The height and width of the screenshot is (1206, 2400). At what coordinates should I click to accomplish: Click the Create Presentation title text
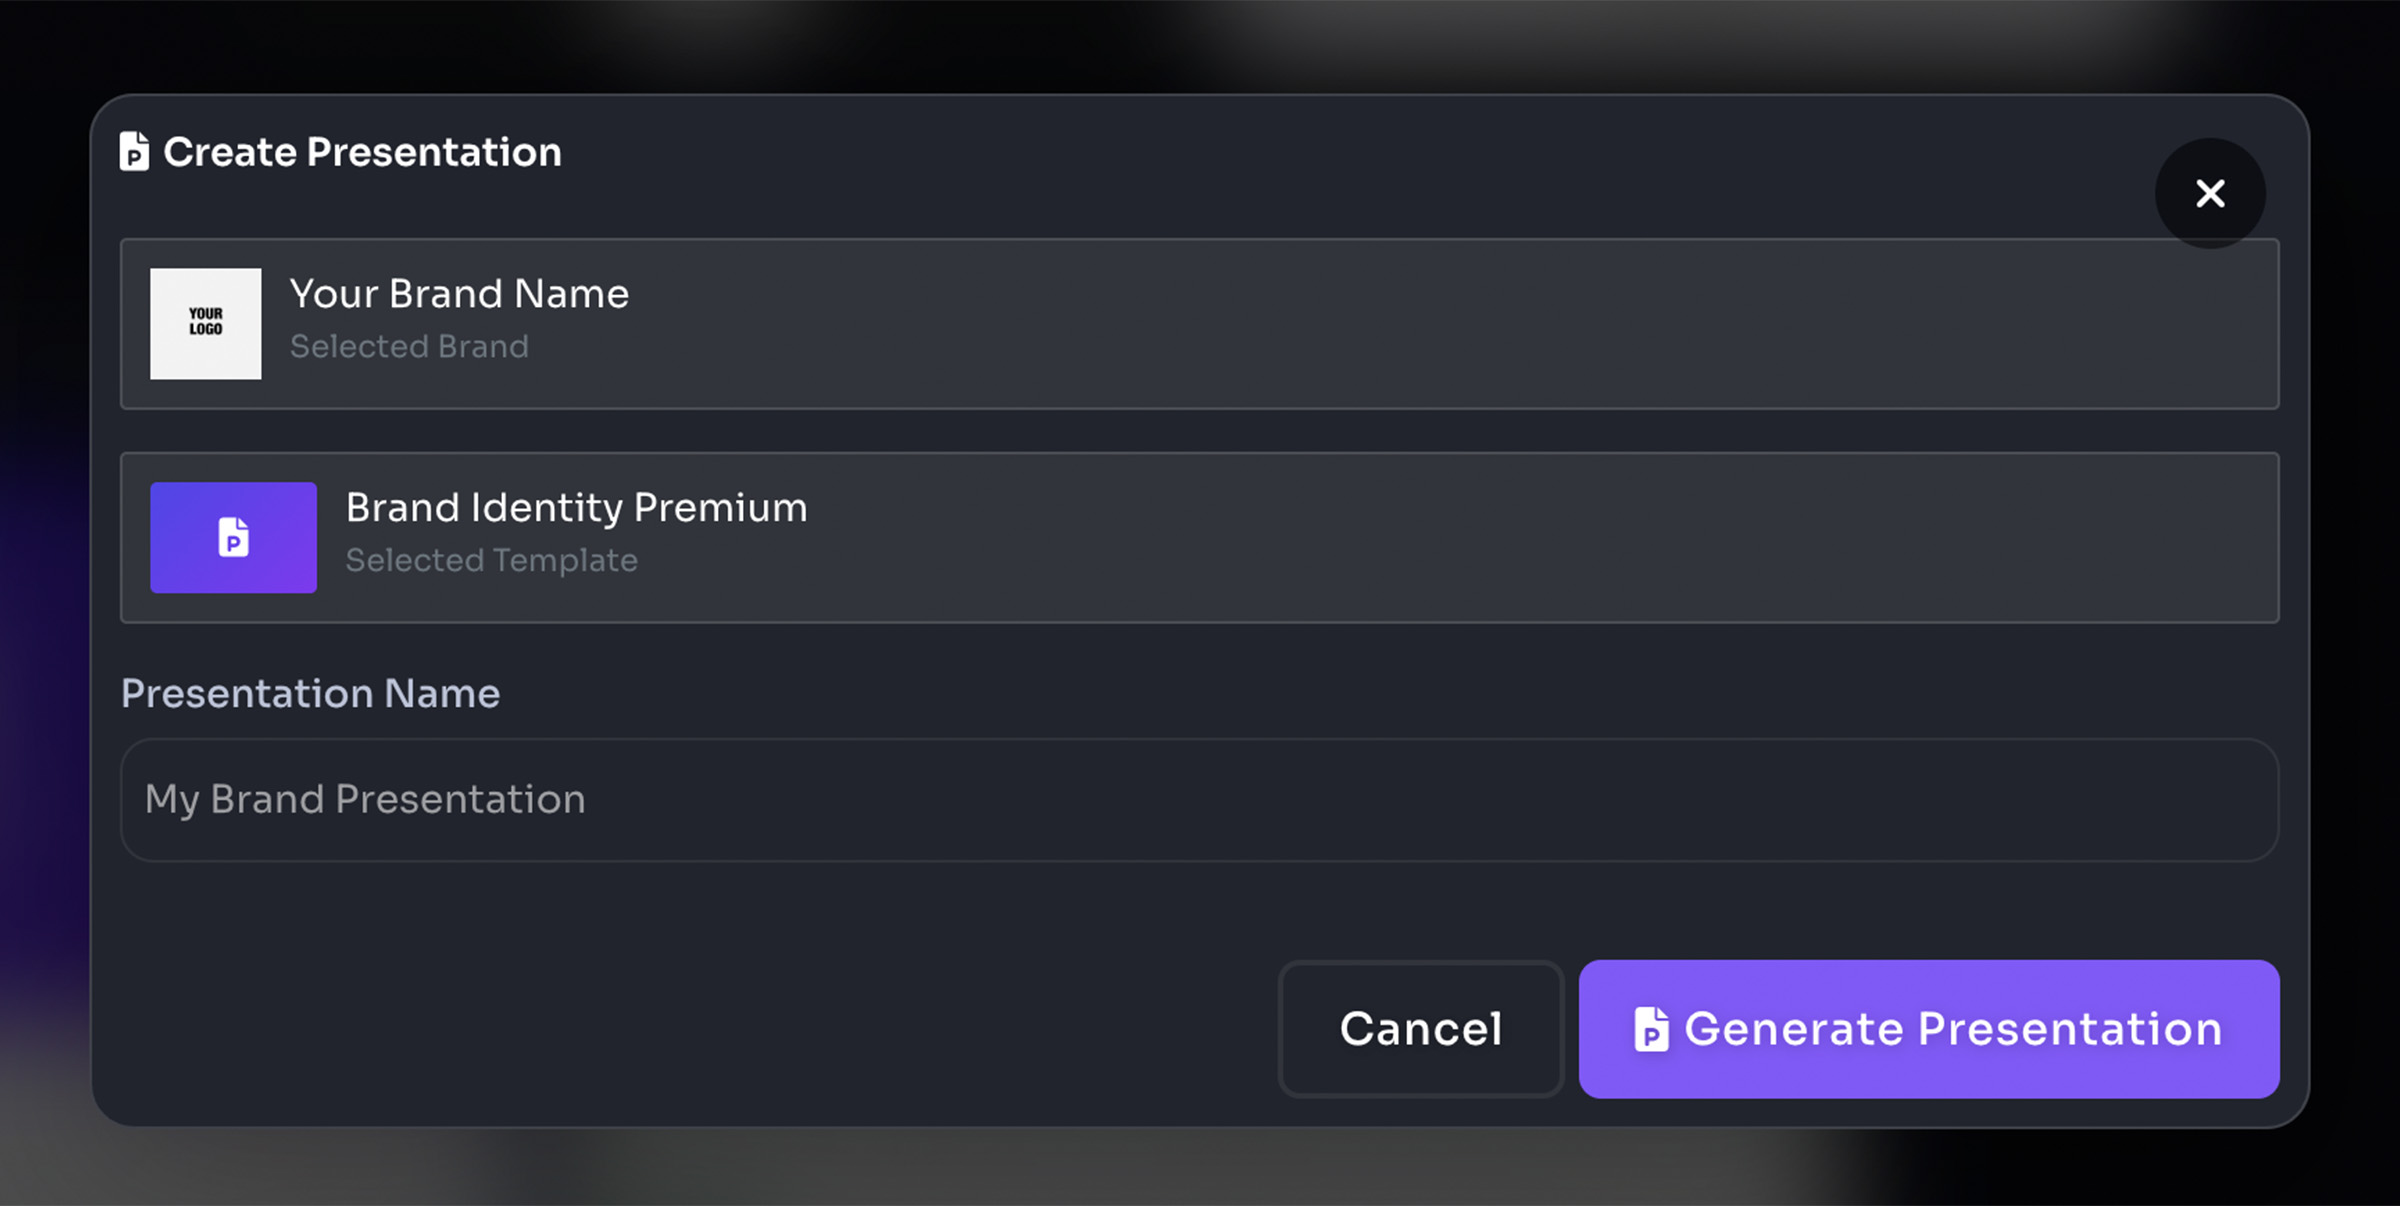click(x=363, y=152)
